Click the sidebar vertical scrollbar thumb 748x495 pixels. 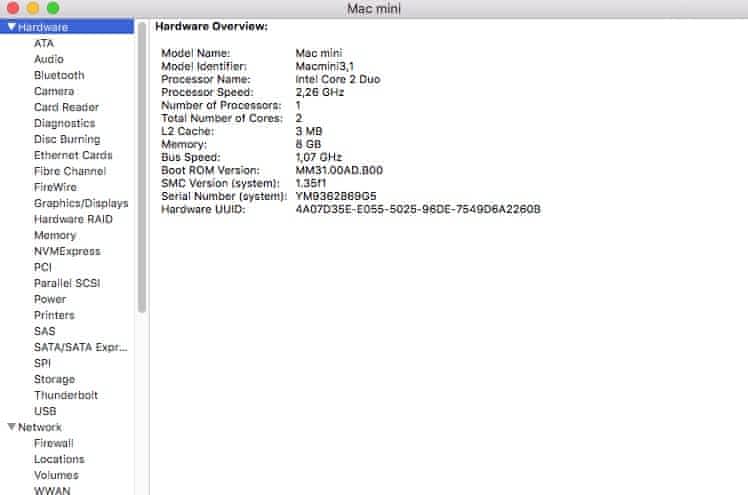(x=142, y=167)
